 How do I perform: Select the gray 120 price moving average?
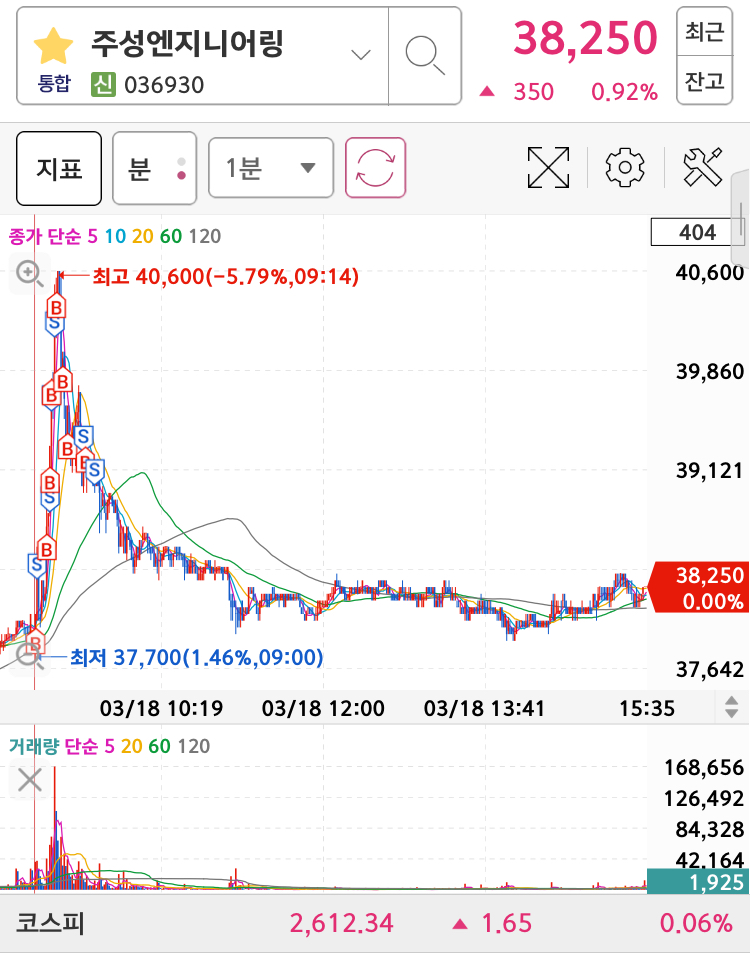click(x=205, y=236)
